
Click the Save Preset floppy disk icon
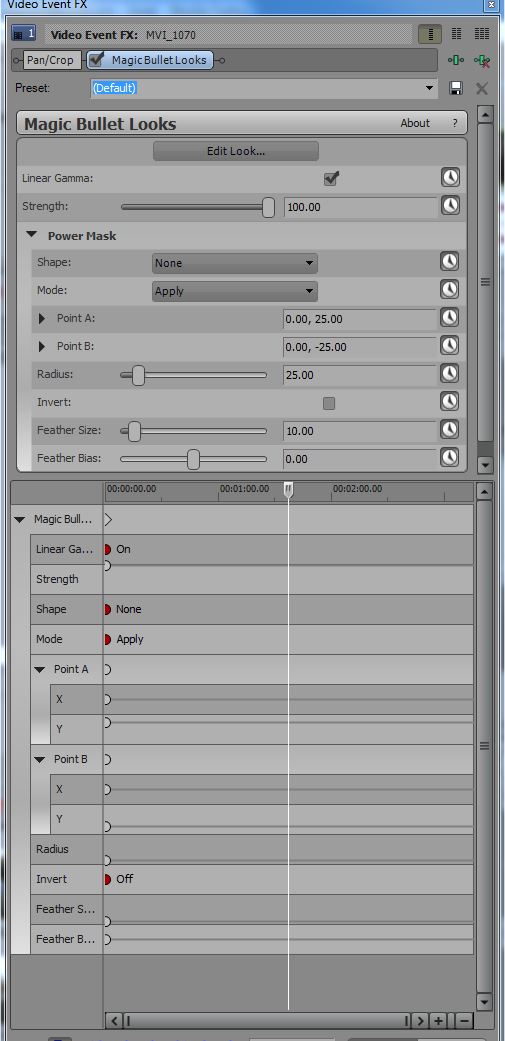[x=456, y=88]
